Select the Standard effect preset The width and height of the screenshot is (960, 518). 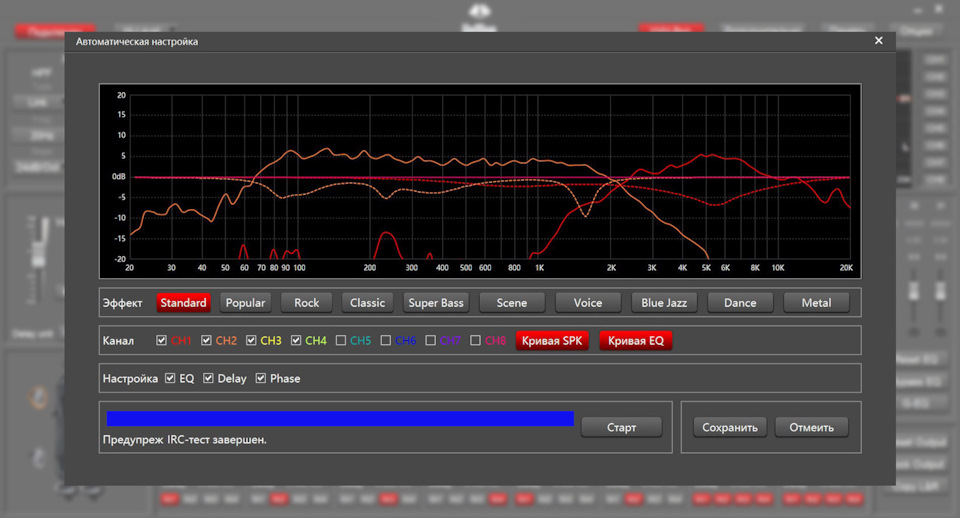183,302
